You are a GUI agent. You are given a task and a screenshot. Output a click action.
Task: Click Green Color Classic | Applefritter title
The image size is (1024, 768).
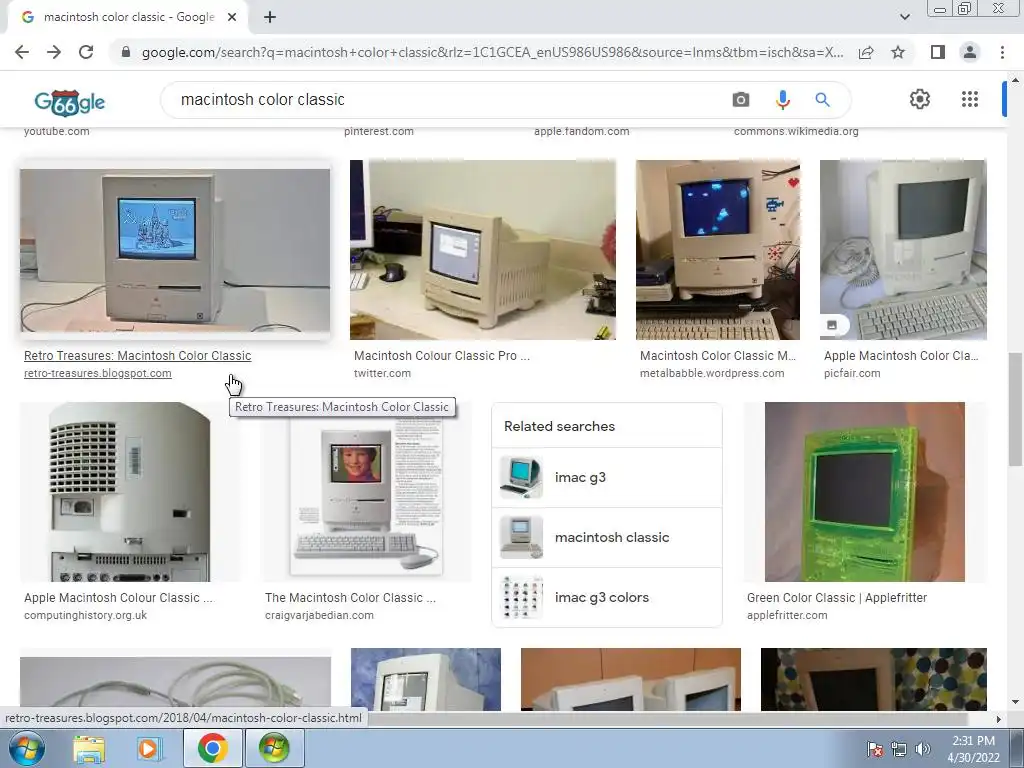[x=837, y=598]
